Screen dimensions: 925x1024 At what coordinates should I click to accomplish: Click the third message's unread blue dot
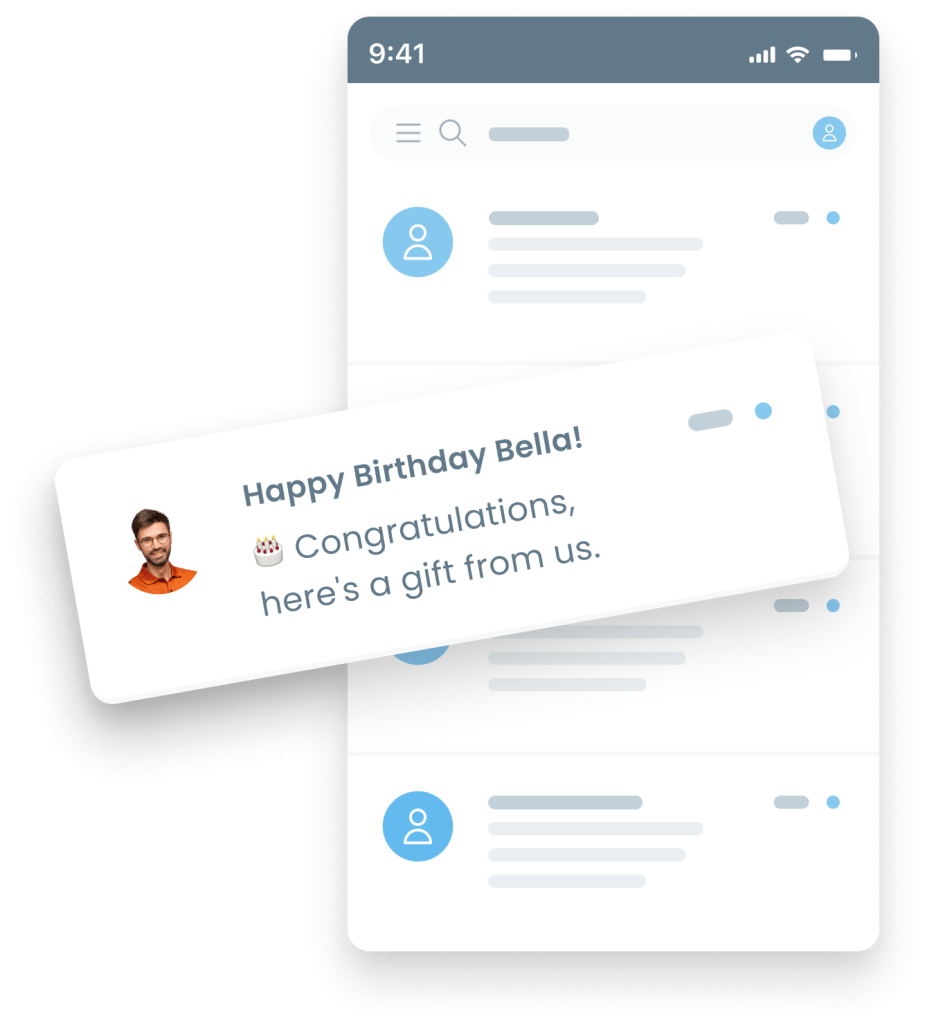(833, 605)
